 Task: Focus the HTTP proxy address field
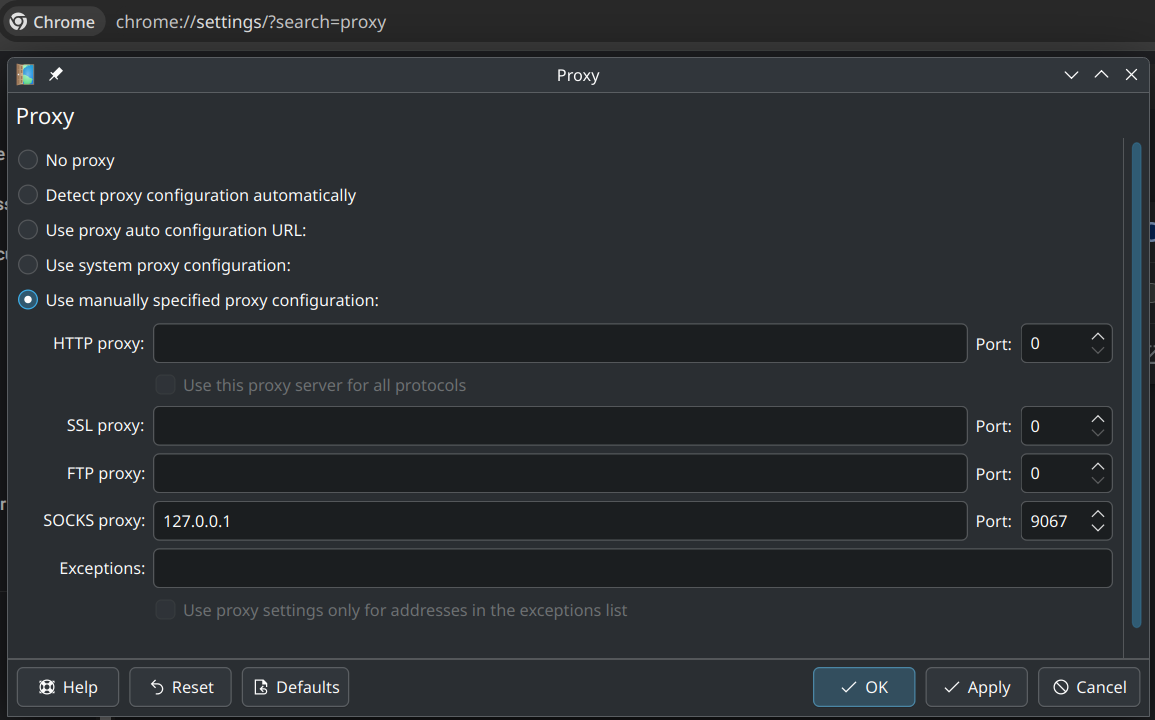tap(560, 343)
